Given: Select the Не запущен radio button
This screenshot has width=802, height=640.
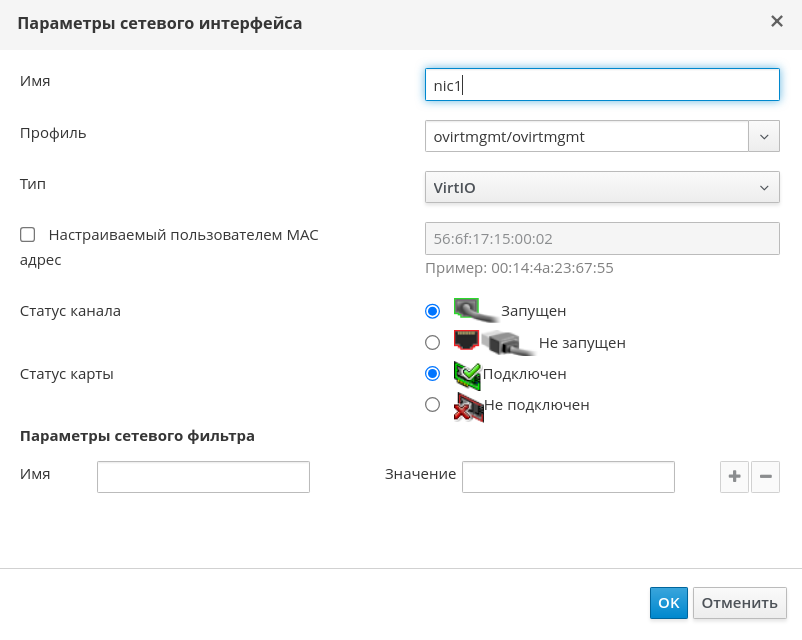Looking at the screenshot, I should (432, 342).
